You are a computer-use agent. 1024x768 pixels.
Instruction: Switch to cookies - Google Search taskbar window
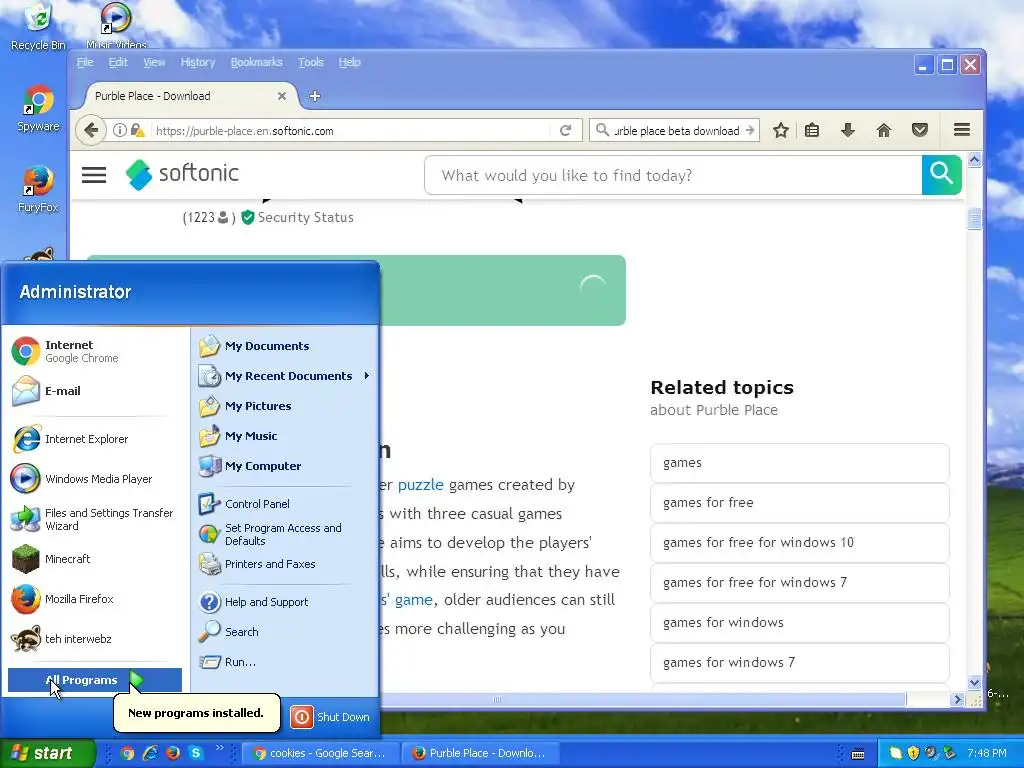click(x=319, y=753)
